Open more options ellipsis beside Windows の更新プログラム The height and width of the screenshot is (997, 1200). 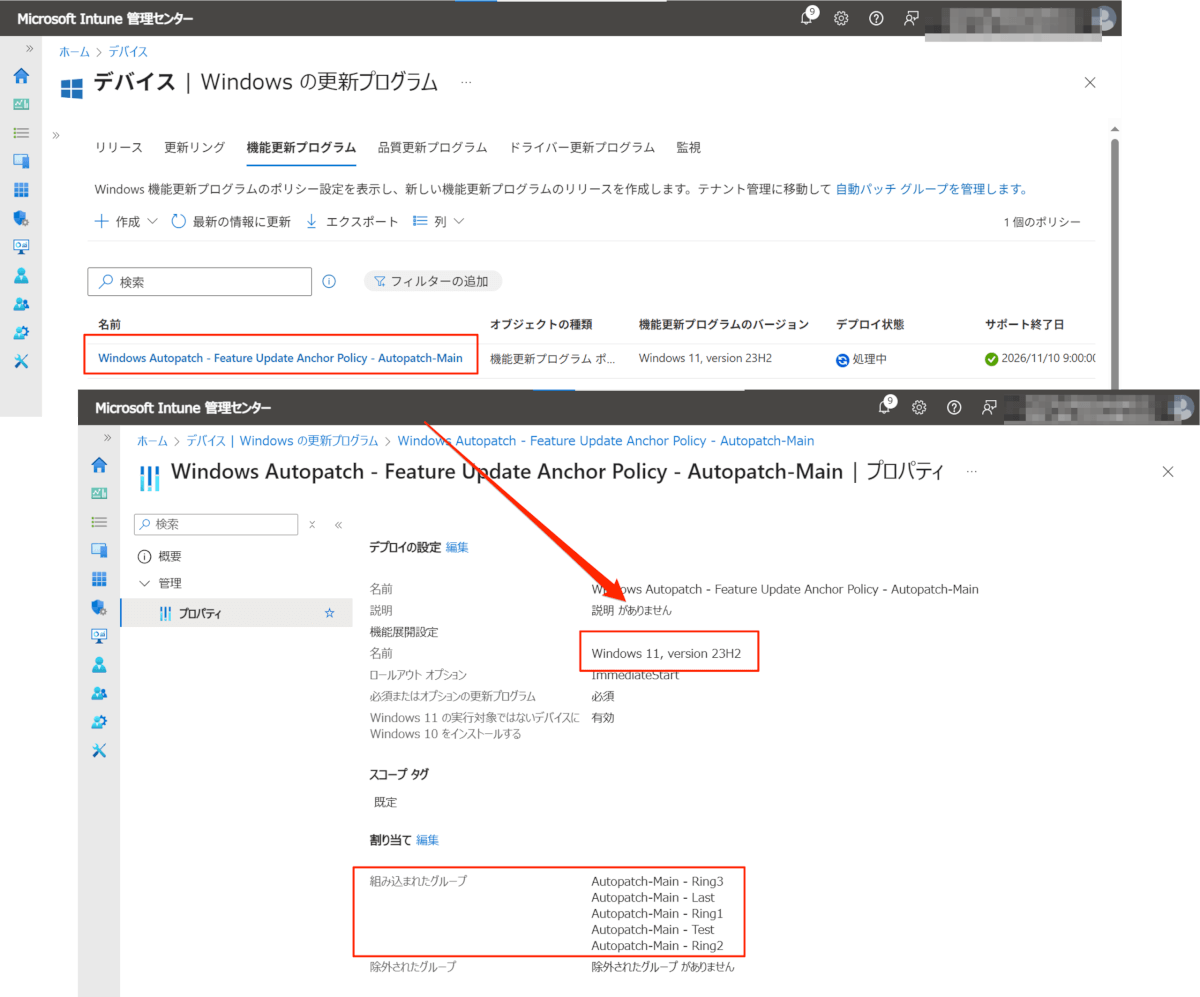coord(466,81)
